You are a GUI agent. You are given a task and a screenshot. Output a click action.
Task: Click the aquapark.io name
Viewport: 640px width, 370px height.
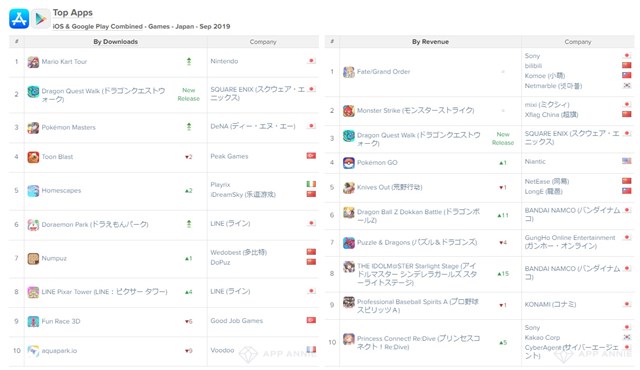click(59, 351)
